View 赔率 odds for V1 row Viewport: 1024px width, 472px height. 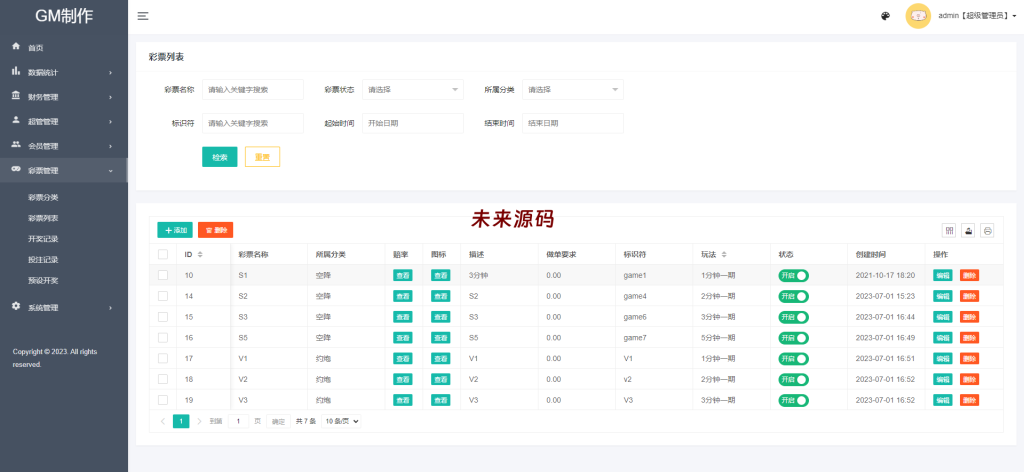click(403, 358)
